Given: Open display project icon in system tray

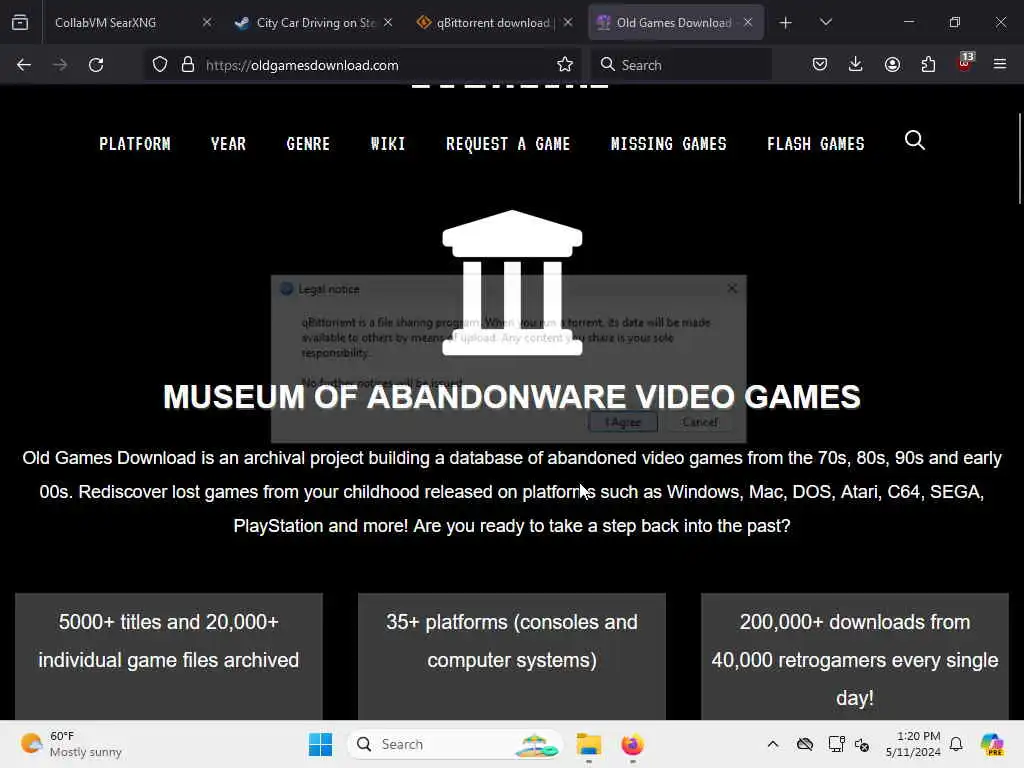Looking at the screenshot, I should point(837,744).
